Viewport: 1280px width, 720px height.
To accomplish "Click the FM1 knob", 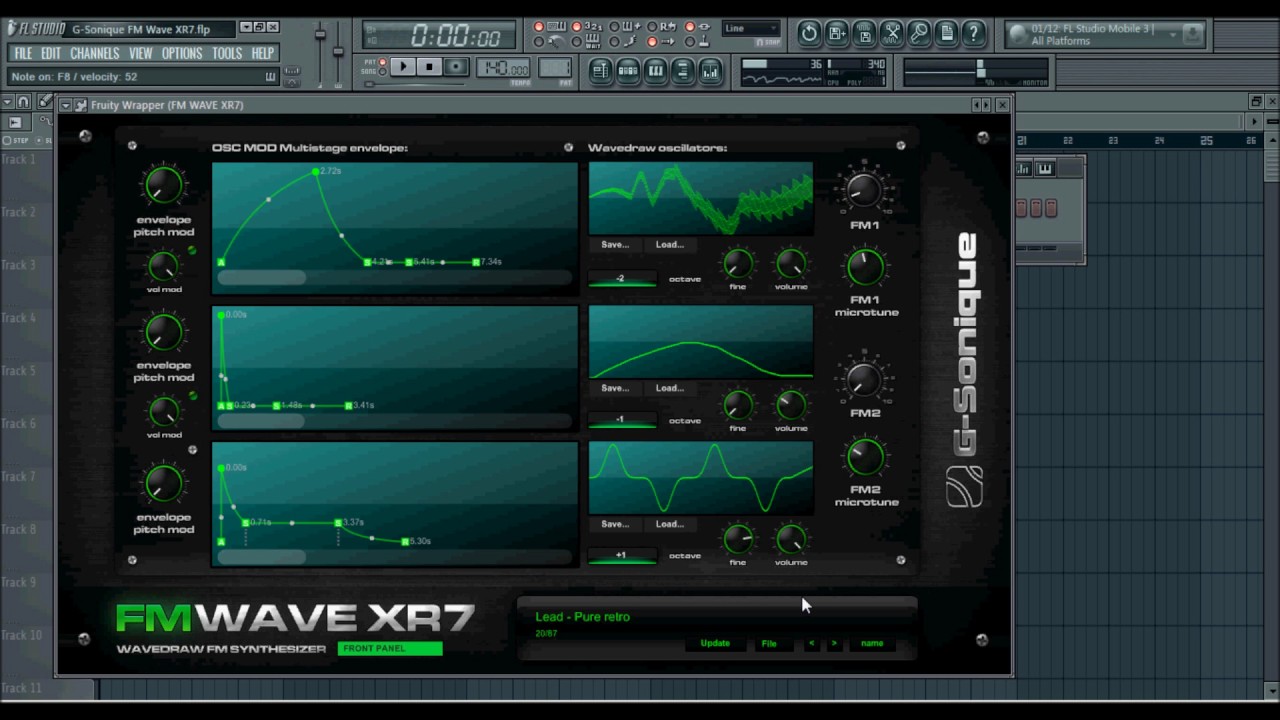I will pos(864,189).
